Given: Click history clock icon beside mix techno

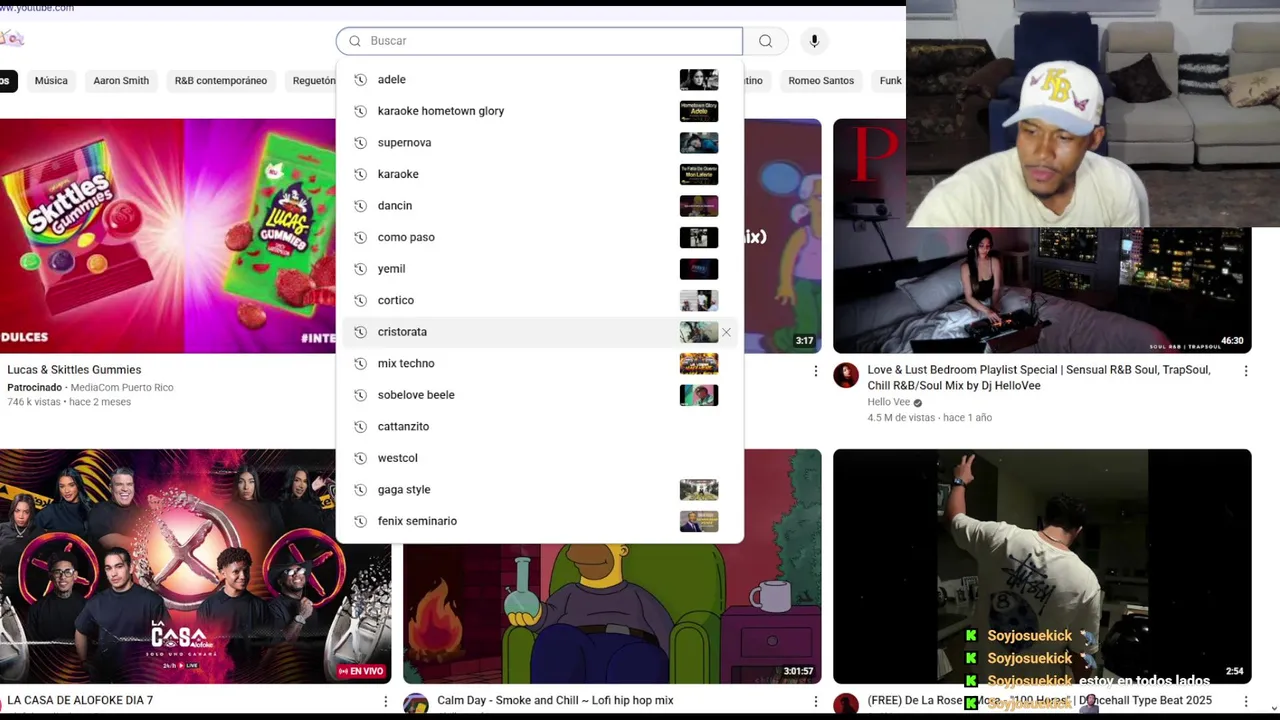Looking at the screenshot, I should 360,363.
